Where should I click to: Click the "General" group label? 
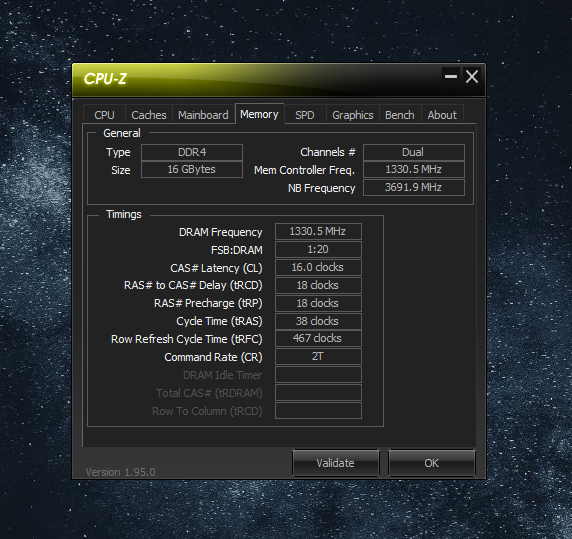pyautogui.click(x=122, y=133)
